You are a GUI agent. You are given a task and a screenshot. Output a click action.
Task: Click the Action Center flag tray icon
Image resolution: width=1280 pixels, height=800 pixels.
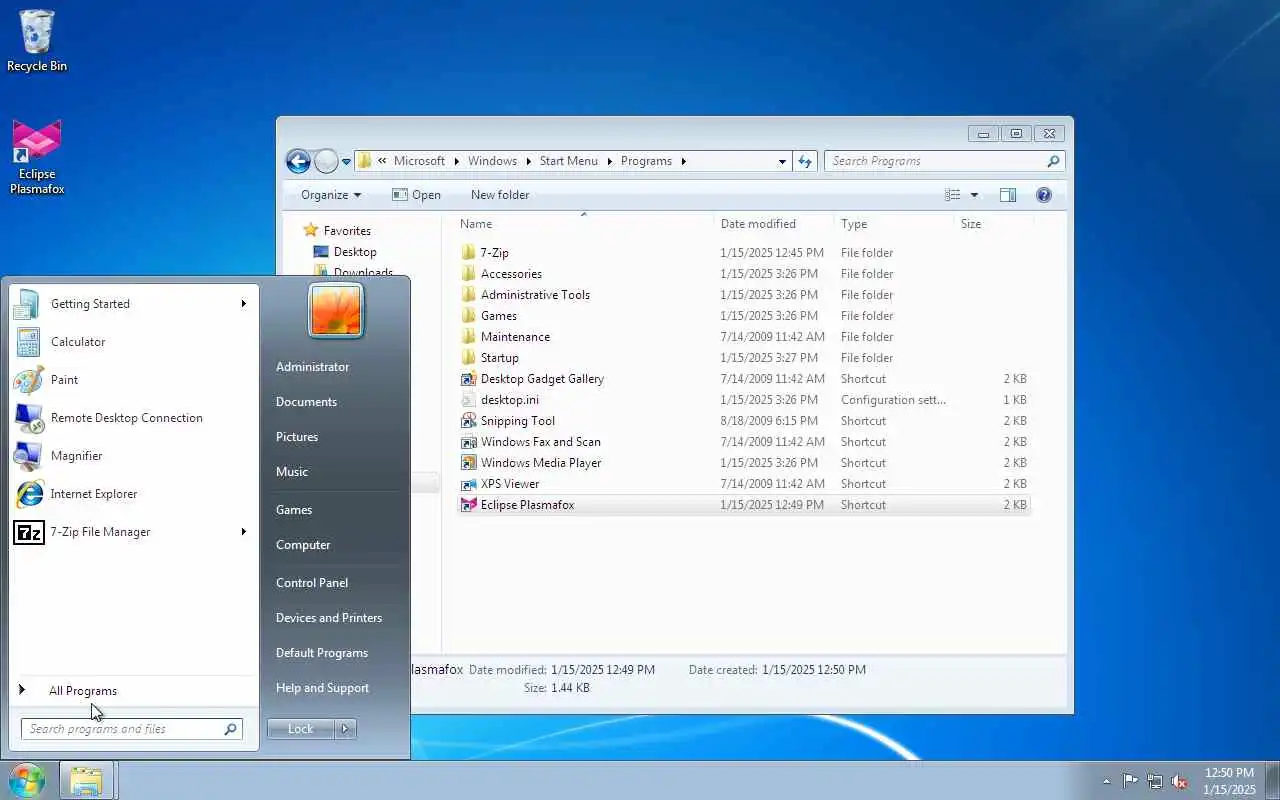(1130, 781)
